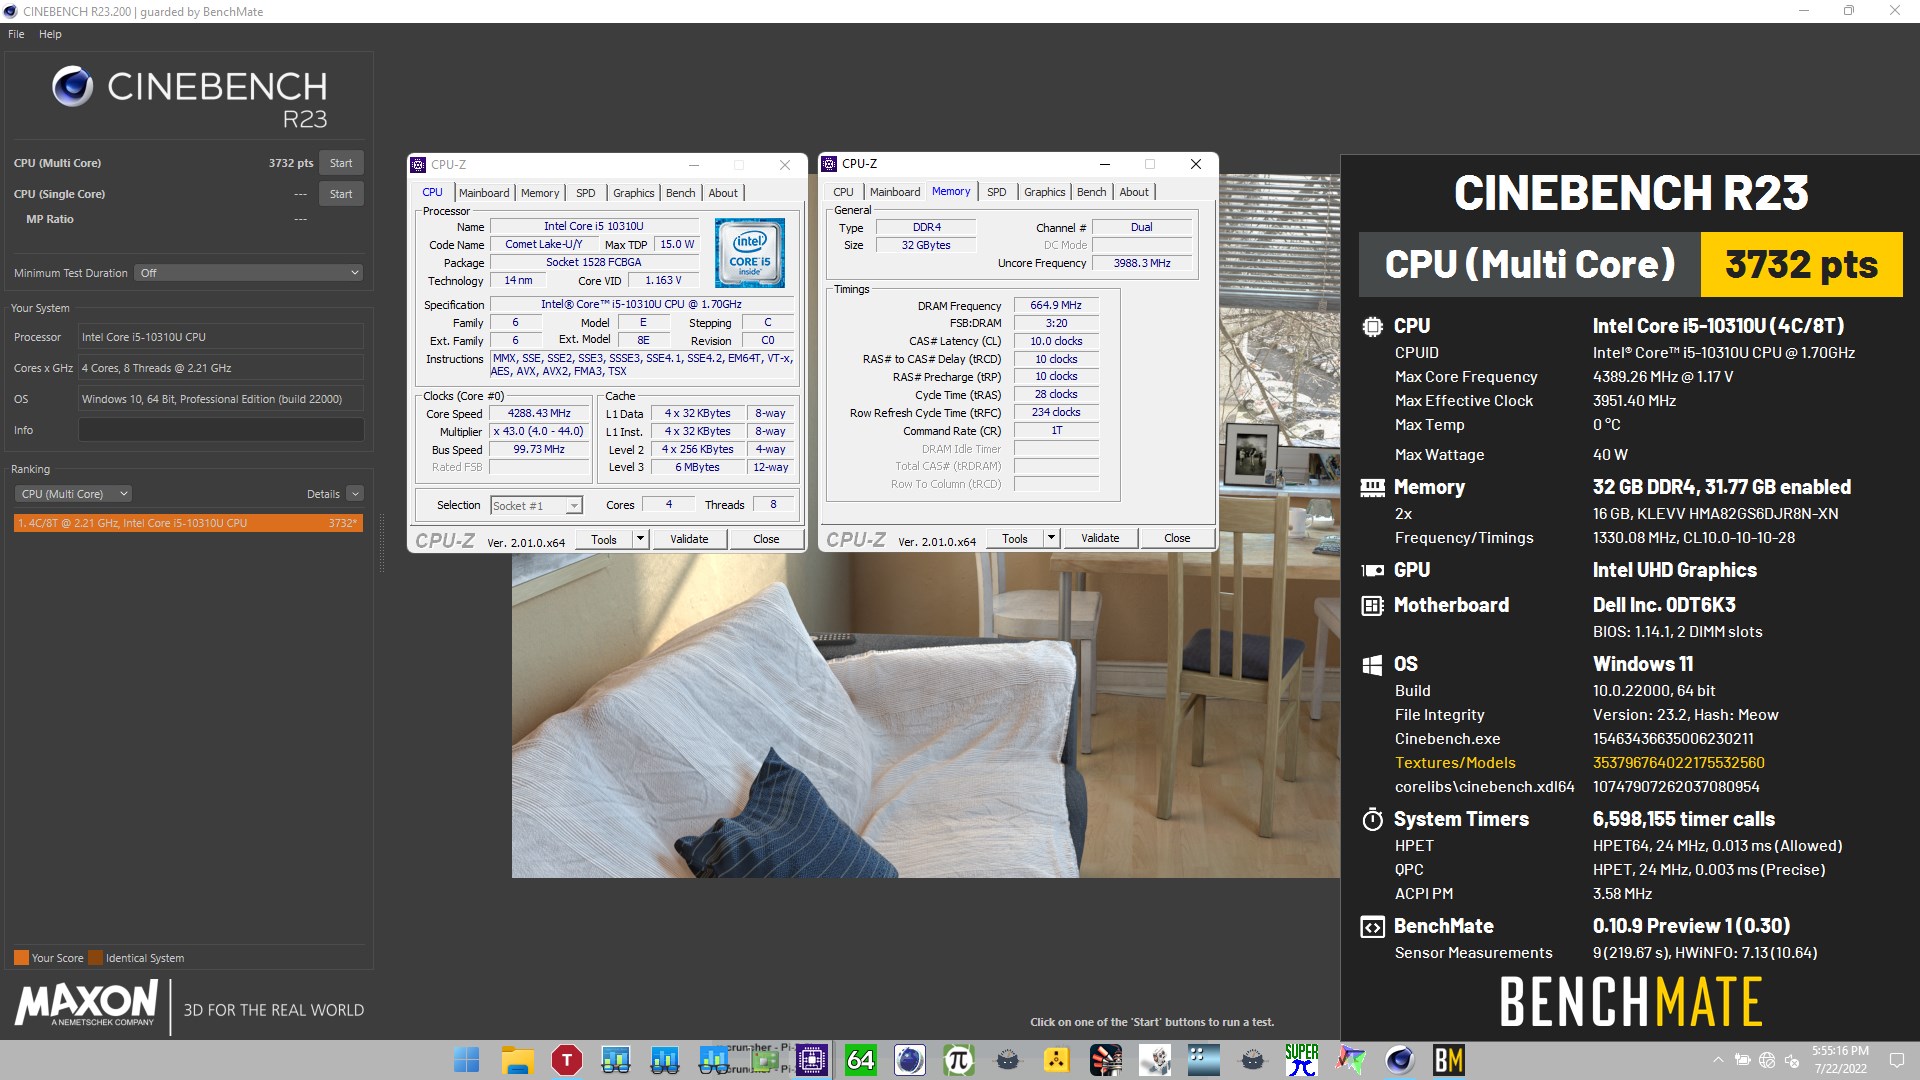Open the Help menu in Cinebench
This screenshot has height=1080, width=1920.
(50, 34)
